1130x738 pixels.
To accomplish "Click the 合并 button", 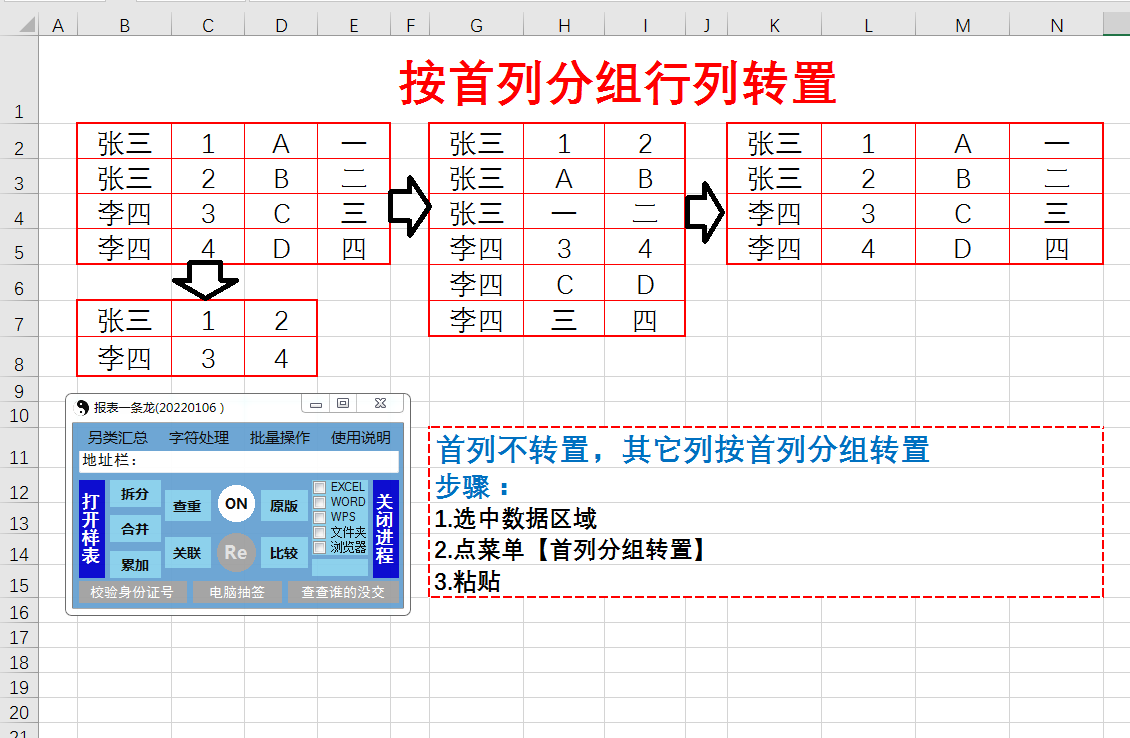I will [x=135, y=529].
